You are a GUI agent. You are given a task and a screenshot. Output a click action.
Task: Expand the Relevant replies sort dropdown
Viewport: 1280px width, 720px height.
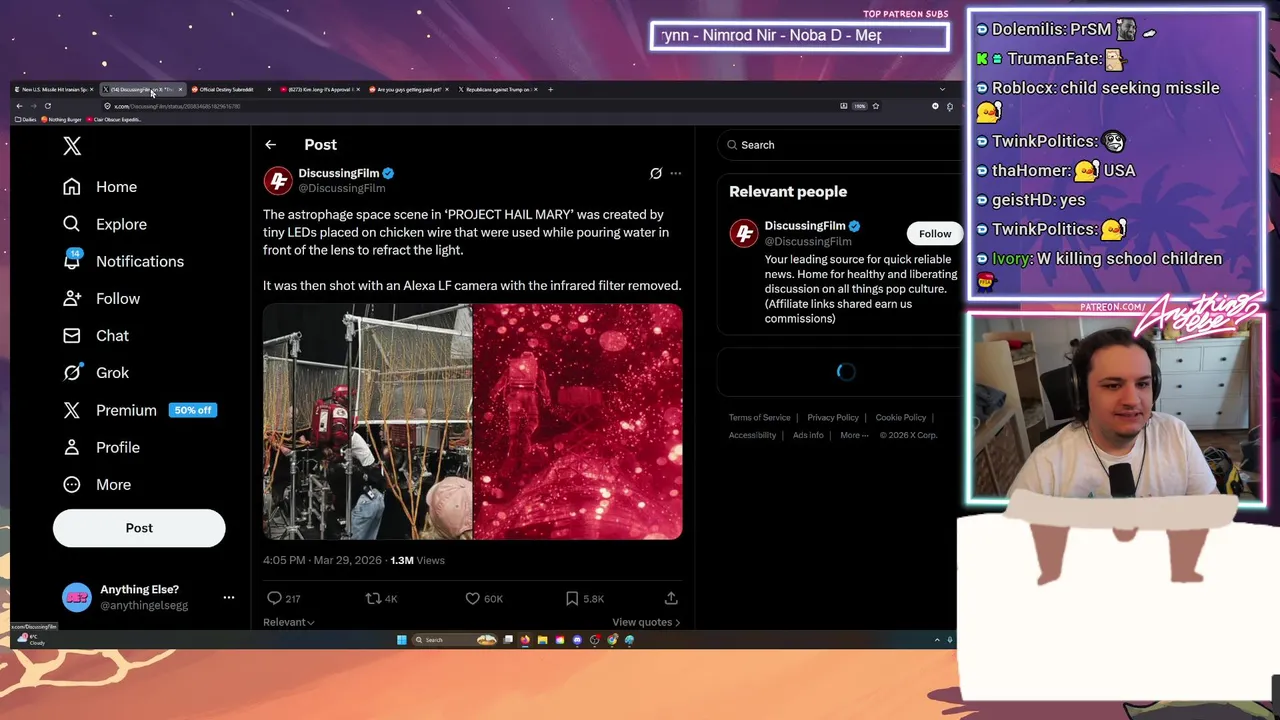tap(289, 622)
